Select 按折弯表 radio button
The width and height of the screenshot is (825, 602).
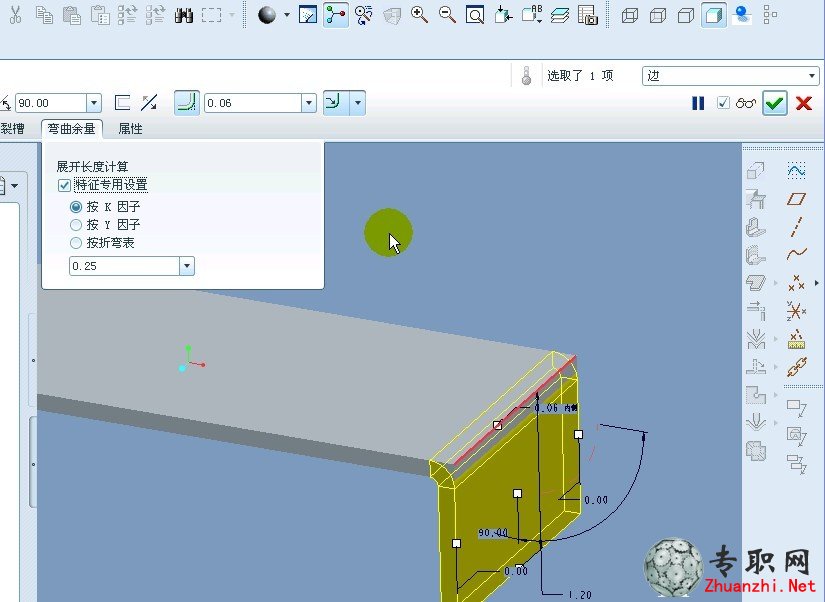(76, 243)
